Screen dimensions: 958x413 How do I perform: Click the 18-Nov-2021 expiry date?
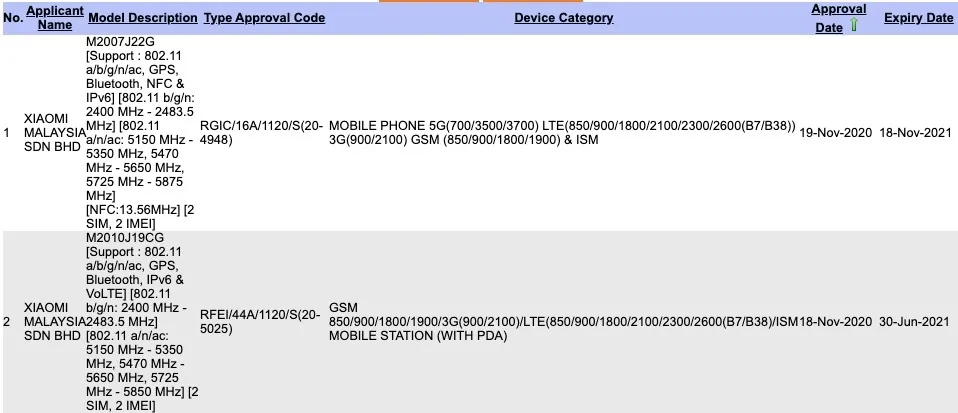(x=917, y=133)
